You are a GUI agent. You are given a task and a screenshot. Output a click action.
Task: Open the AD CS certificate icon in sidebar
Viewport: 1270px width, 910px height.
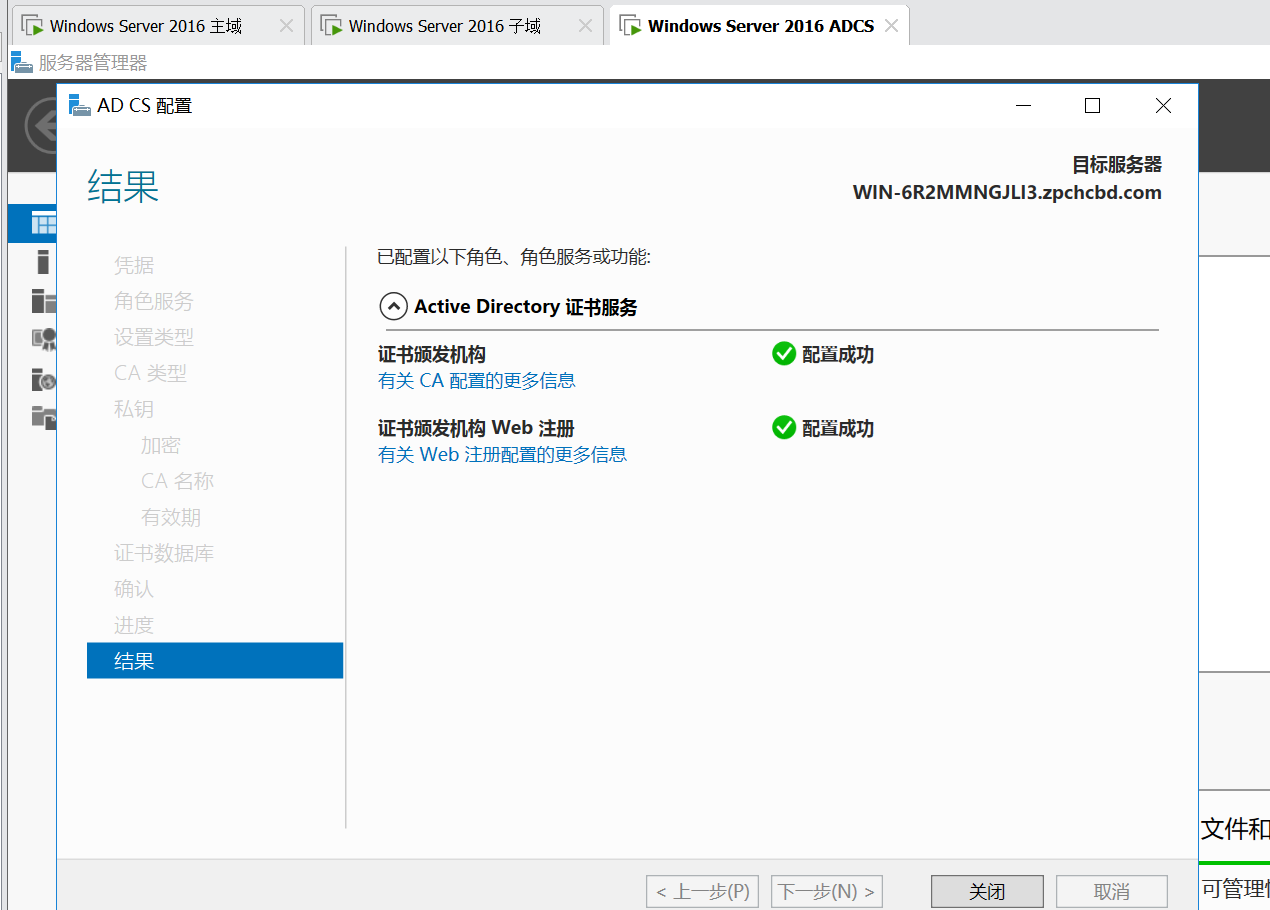43,340
